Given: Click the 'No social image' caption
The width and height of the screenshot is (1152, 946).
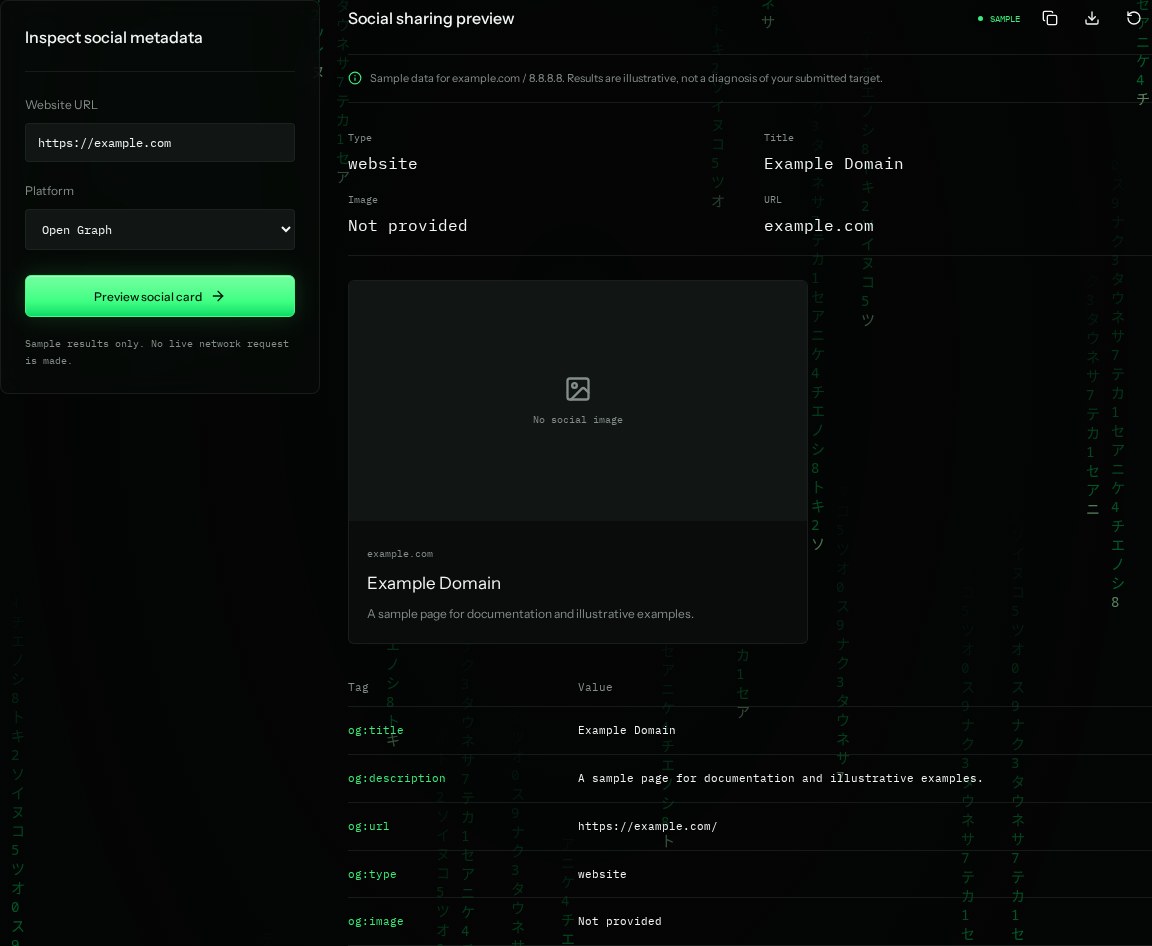Looking at the screenshot, I should point(577,420).
